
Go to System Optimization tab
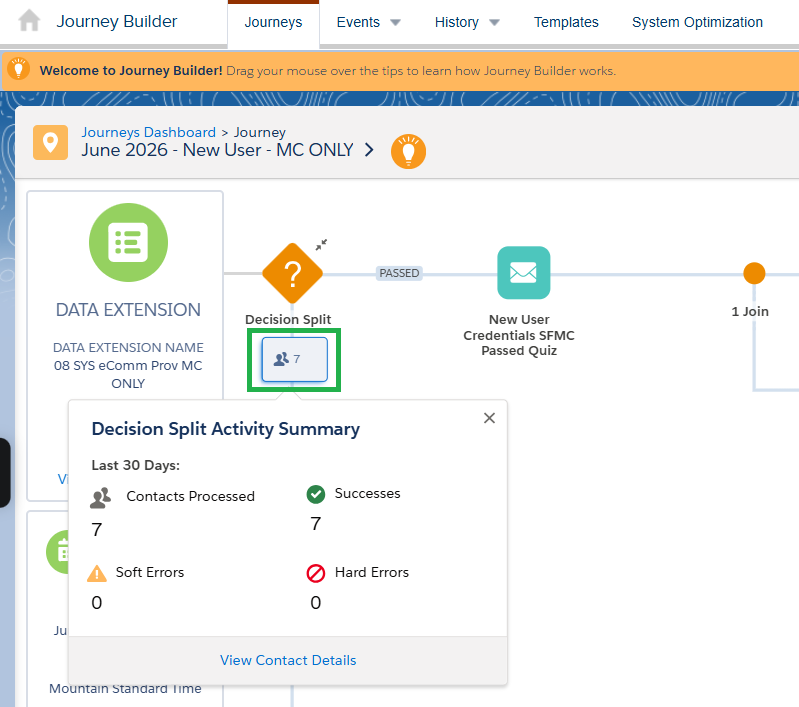click(697, 22)
